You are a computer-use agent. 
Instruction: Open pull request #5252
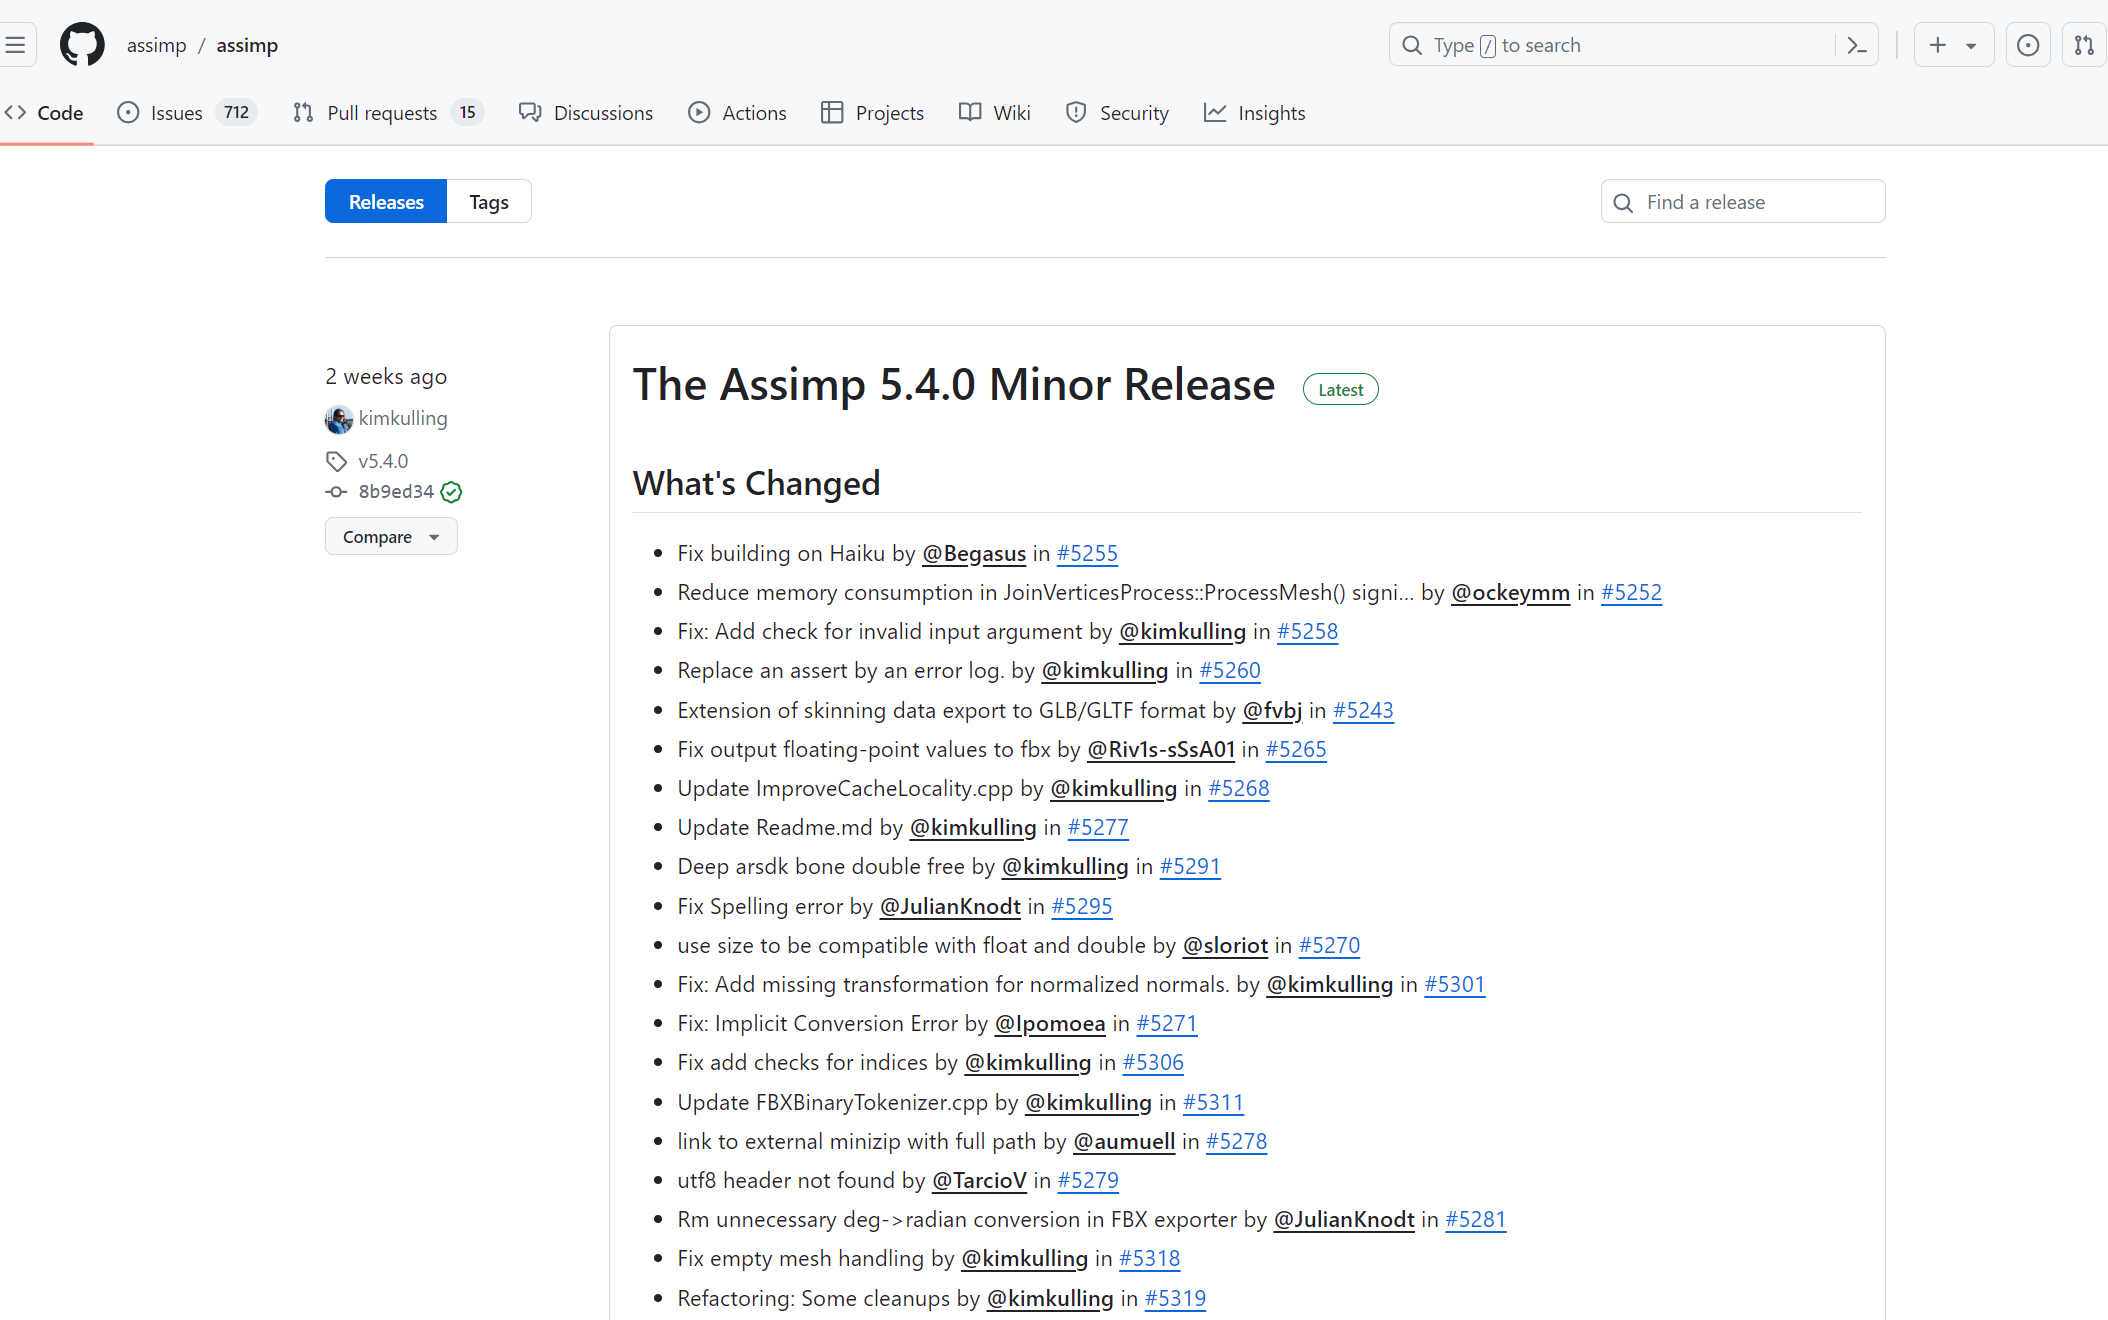pyautogui.click(x=1631, y=592)
